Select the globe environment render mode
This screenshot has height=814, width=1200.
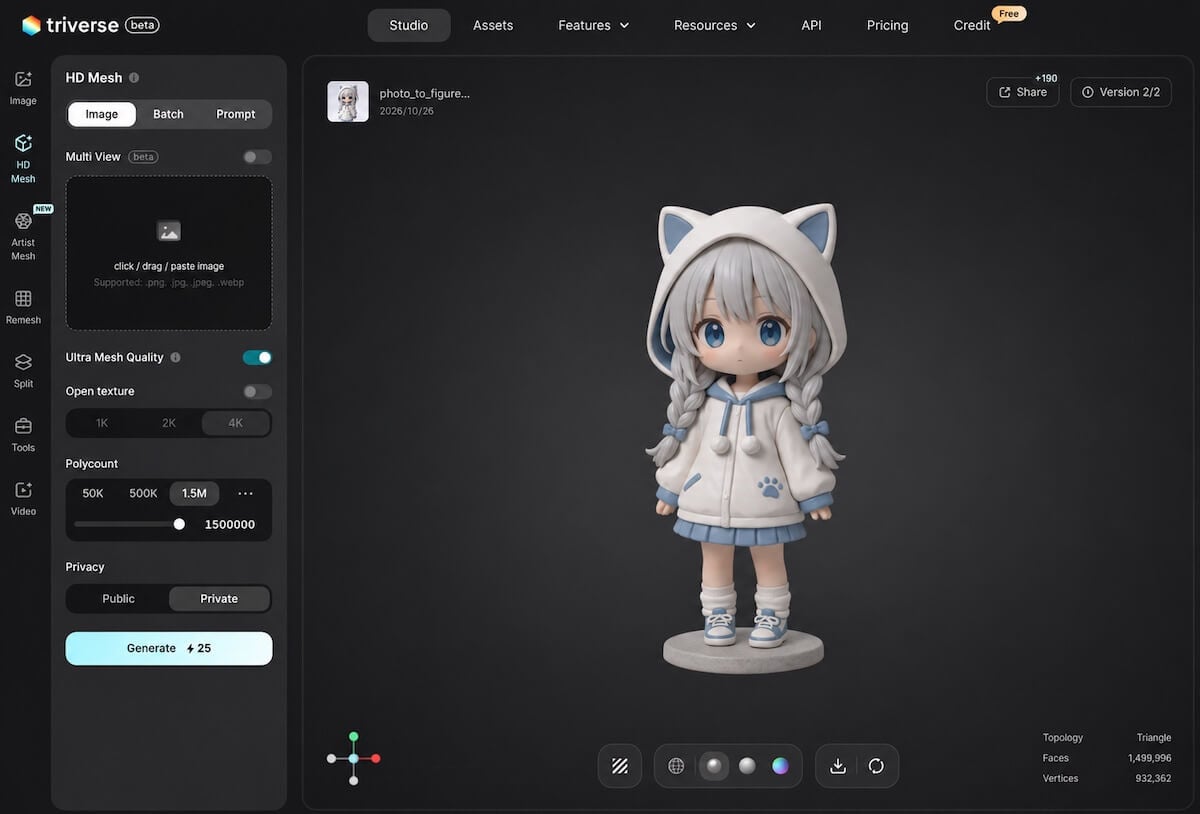[676, 766]
